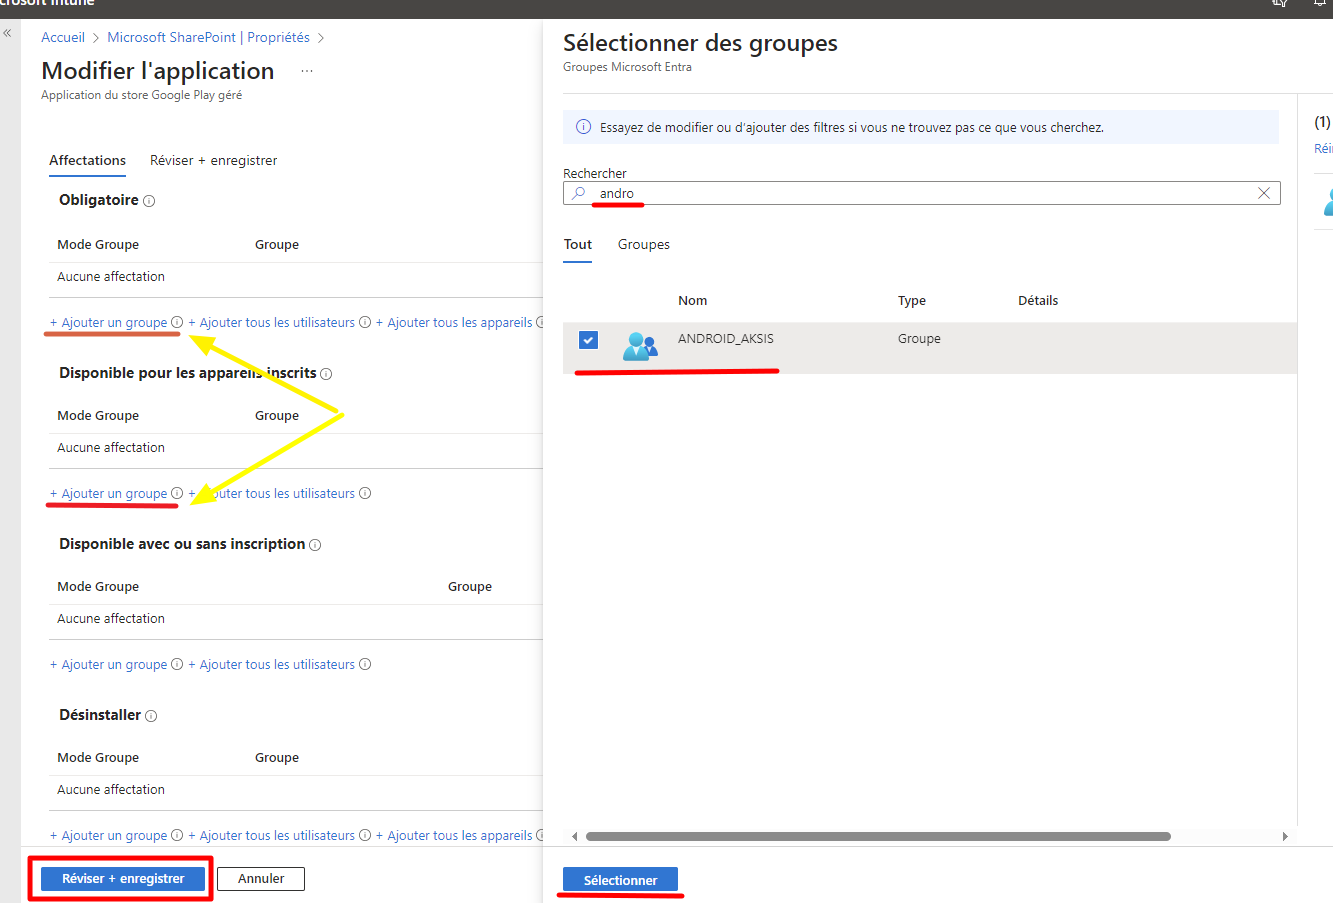
Task: Switch to the Groupes filter tab
Action: click(x=644, y=244)
